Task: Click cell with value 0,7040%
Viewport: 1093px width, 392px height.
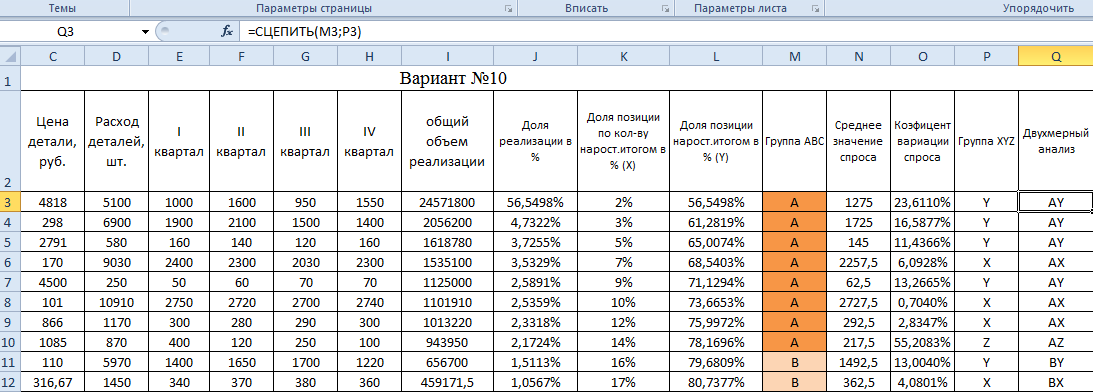Action: coord(923,303)
